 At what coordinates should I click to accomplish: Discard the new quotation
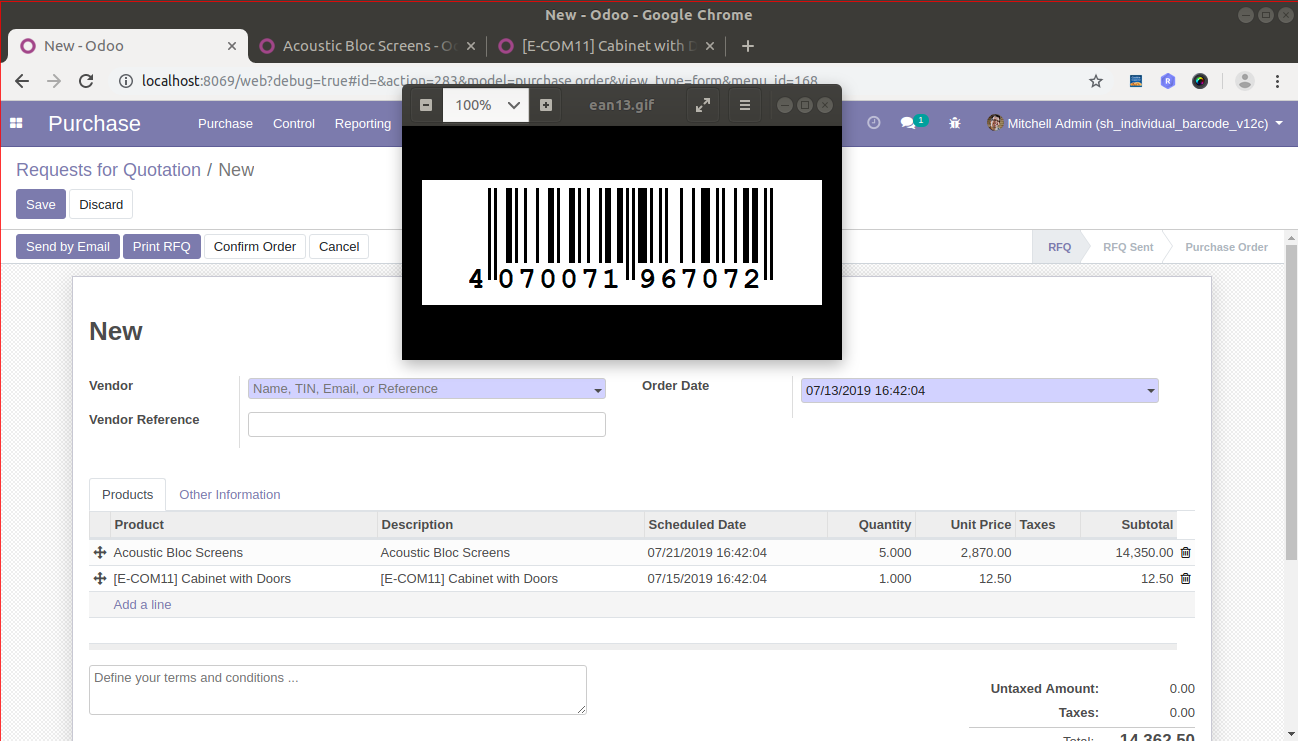(x=101, y=204)
